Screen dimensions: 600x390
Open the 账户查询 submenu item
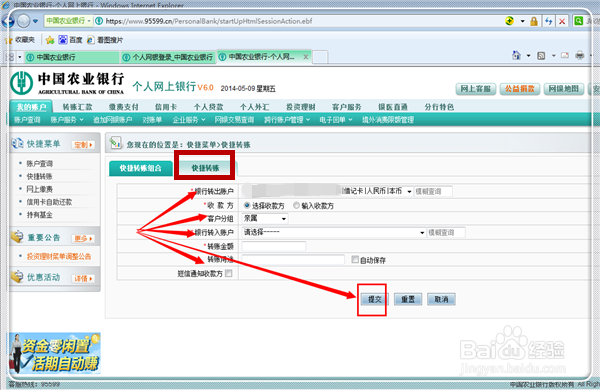coord(27,120)
